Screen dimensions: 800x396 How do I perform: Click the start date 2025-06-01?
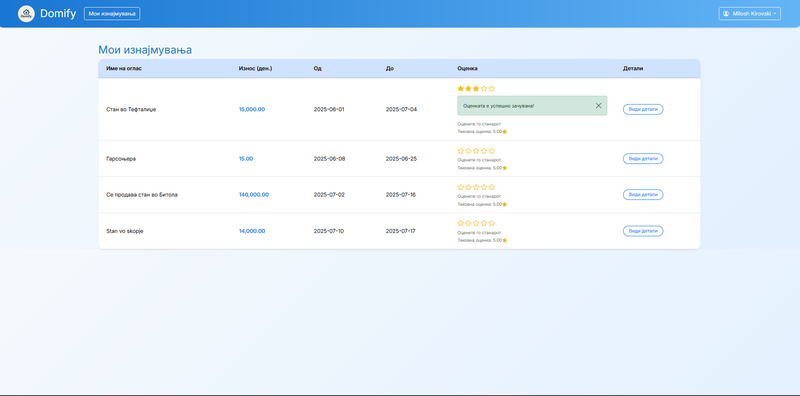329,109
